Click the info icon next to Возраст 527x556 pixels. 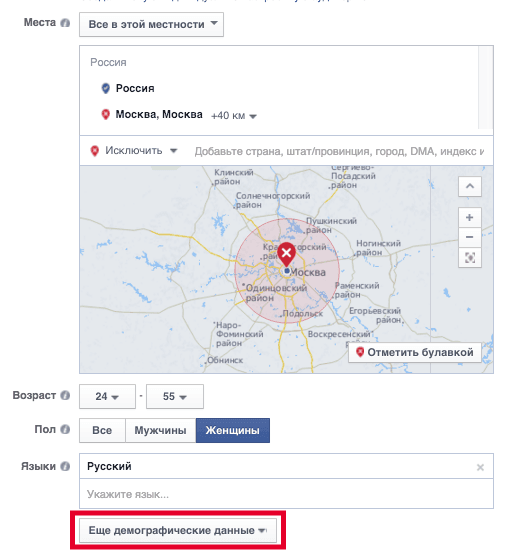click(x=65, y=395)
